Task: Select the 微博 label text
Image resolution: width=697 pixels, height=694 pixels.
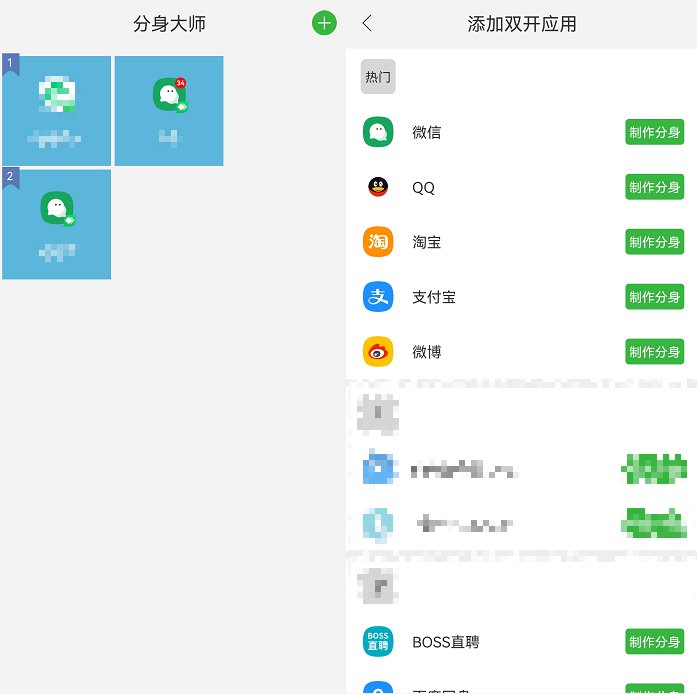Action: (x=427, y=352)
